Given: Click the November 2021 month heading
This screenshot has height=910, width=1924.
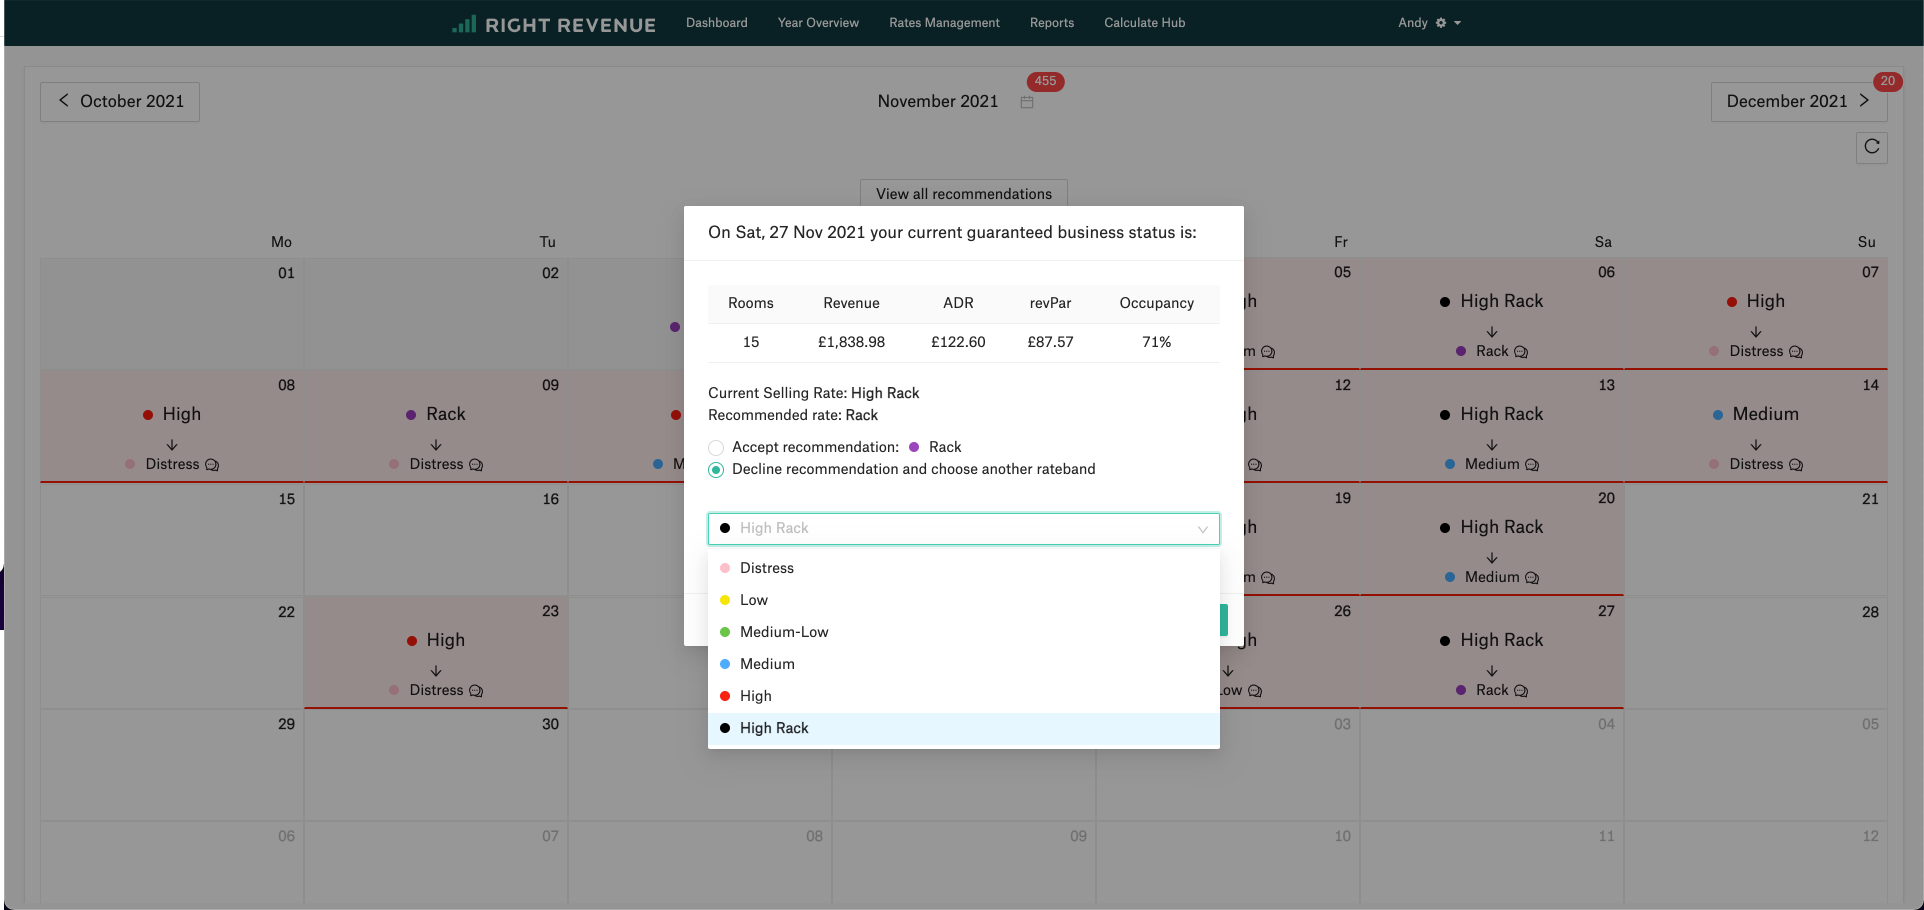Looking at the screenshot, I should coord(938,102).
